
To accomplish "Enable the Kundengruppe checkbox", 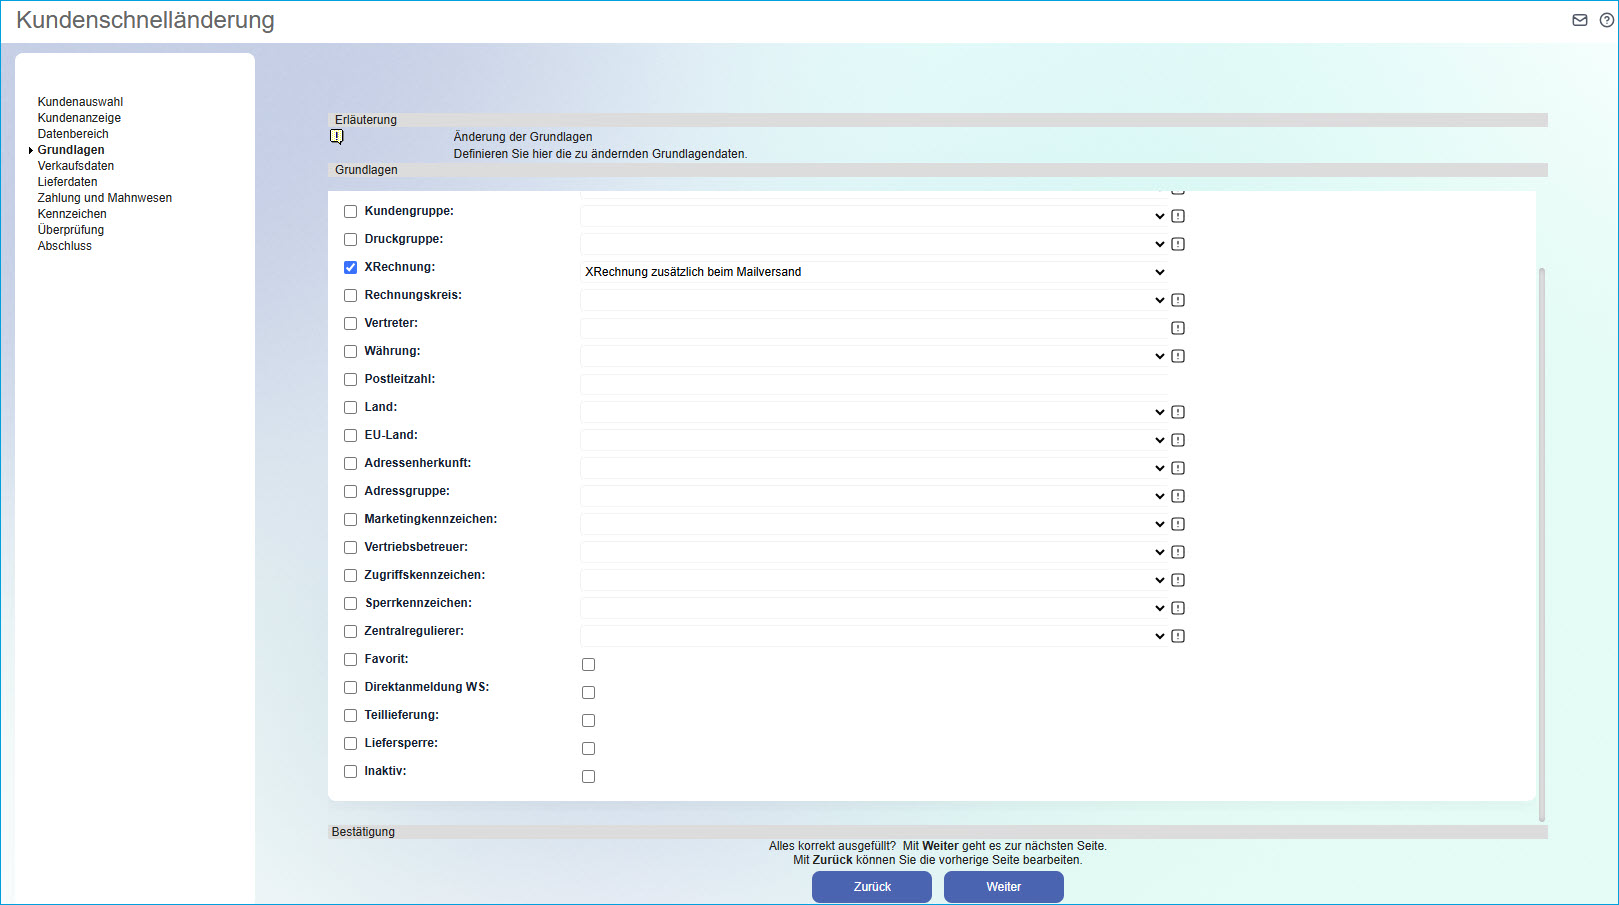I will (x=350, y=211).
